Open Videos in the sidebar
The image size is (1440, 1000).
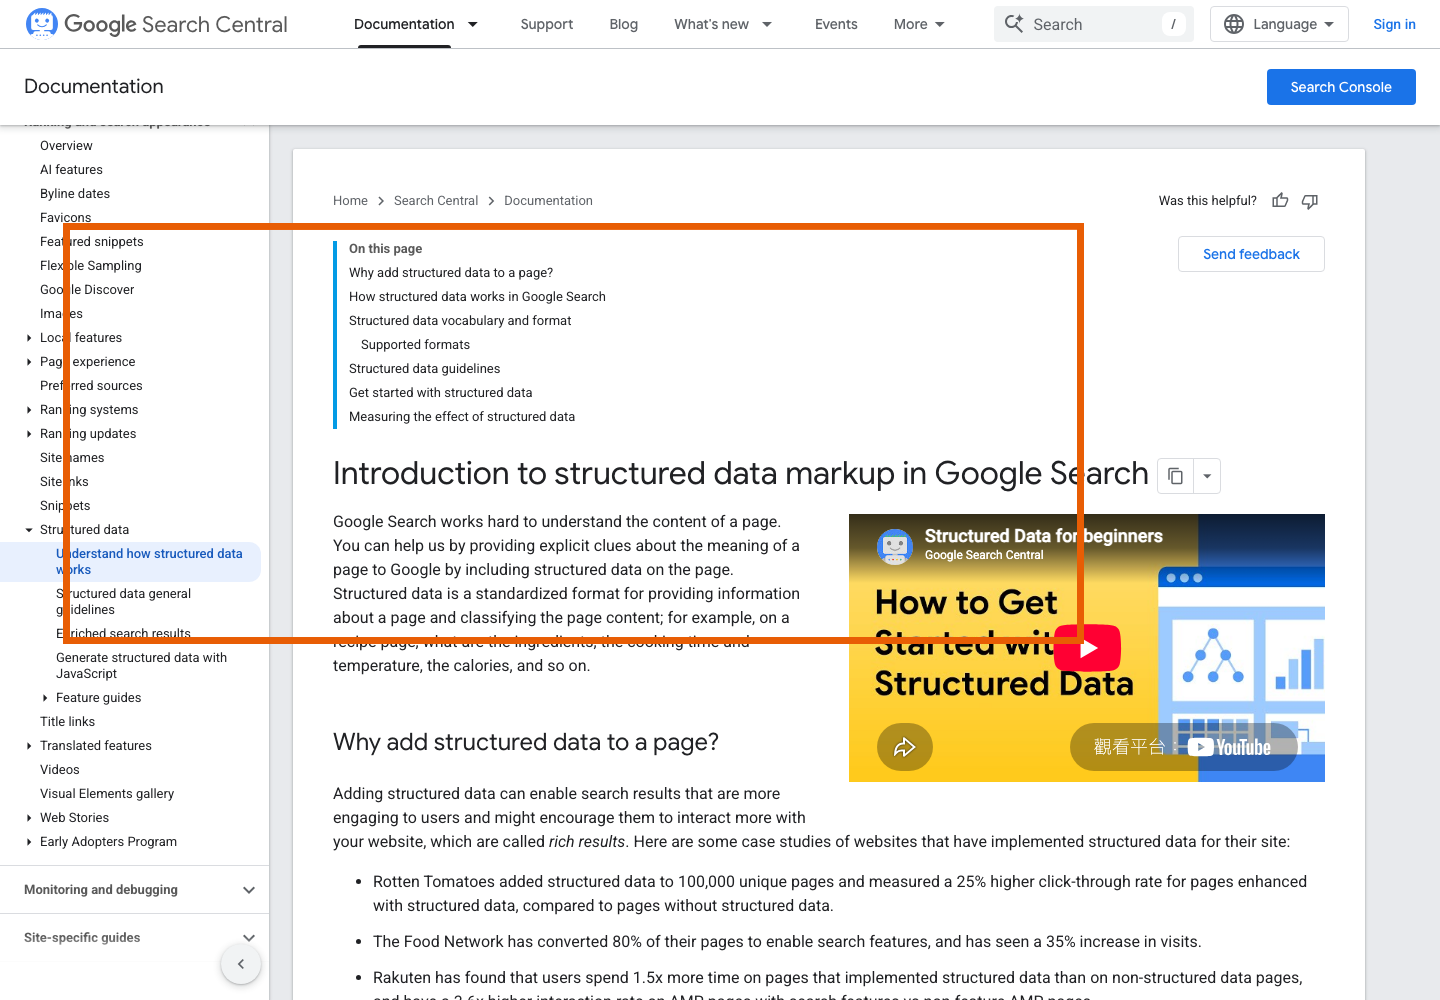click(60, 770)
